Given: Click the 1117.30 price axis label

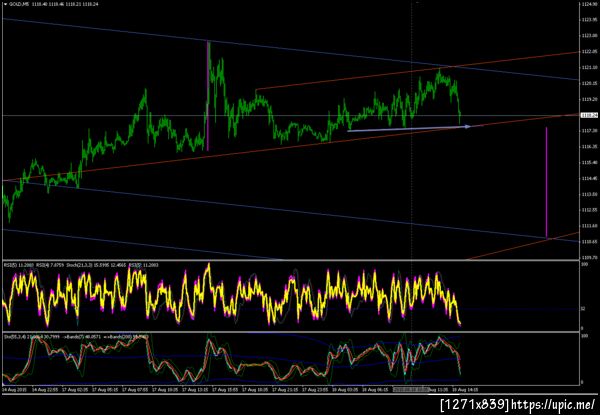Looking at the screenshot, I should click(590, 131).
